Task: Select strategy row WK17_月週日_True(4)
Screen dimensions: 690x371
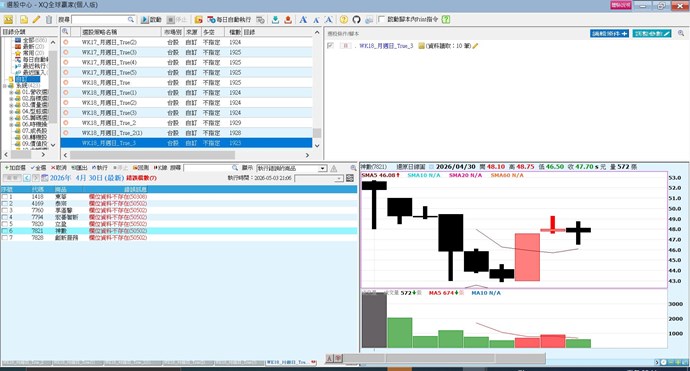Action: (187, 62)
